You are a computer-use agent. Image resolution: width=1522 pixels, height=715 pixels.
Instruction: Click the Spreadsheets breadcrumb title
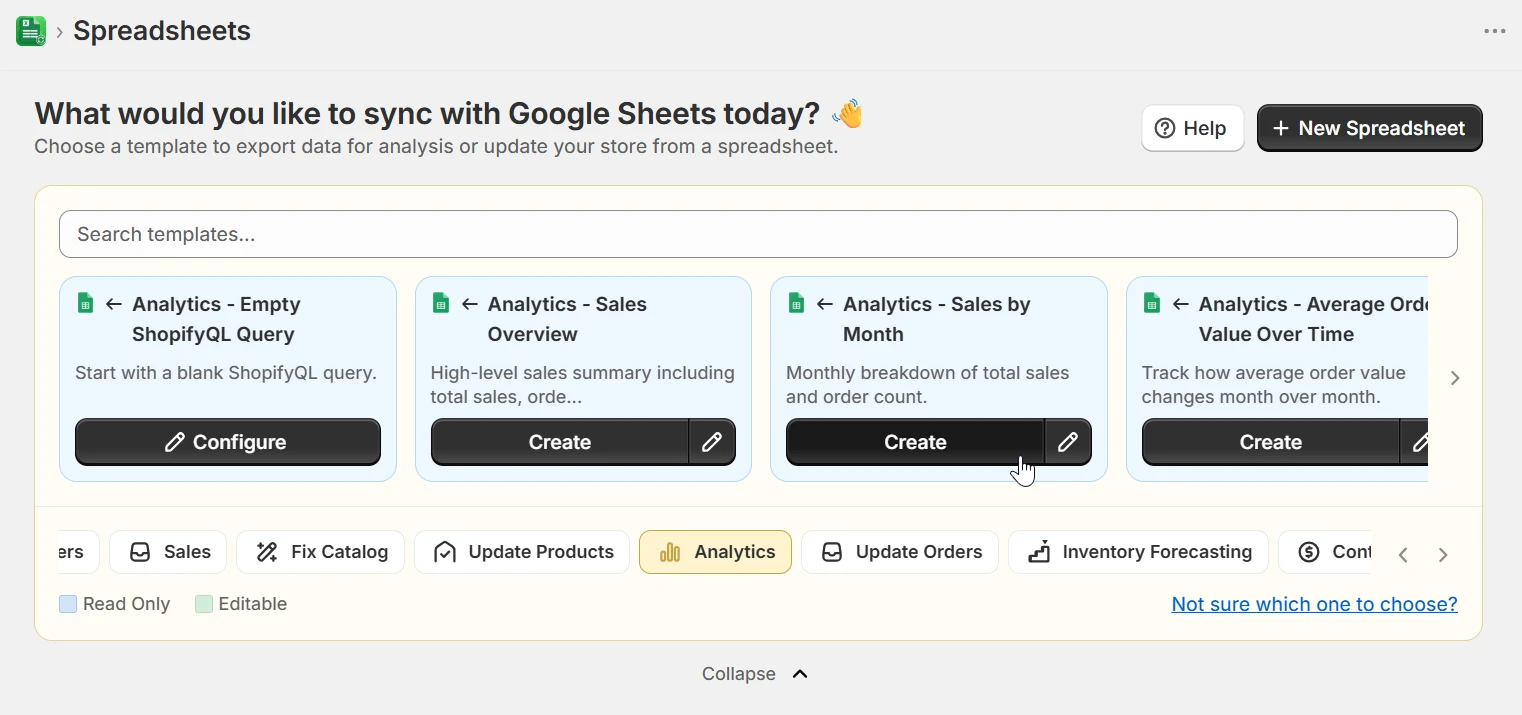pyautogui.click(x=162, y=31)
